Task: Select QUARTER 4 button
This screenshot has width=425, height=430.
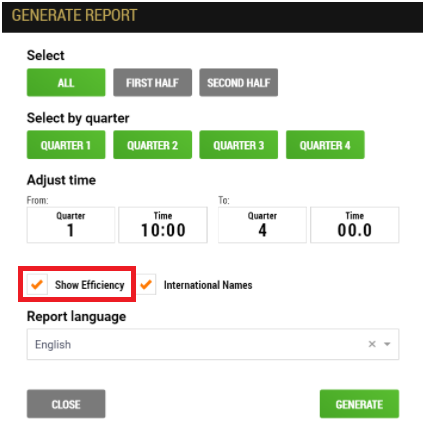Action: click(325, 145)
